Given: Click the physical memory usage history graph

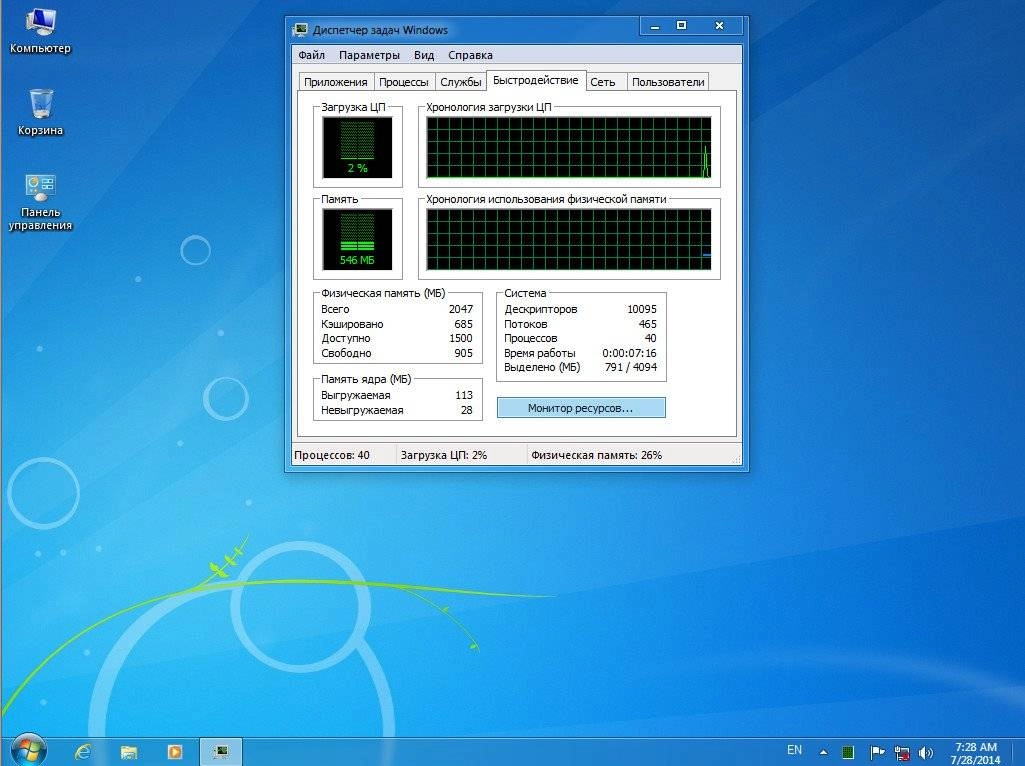Looking at the screenshot, I should click(569, 240).
